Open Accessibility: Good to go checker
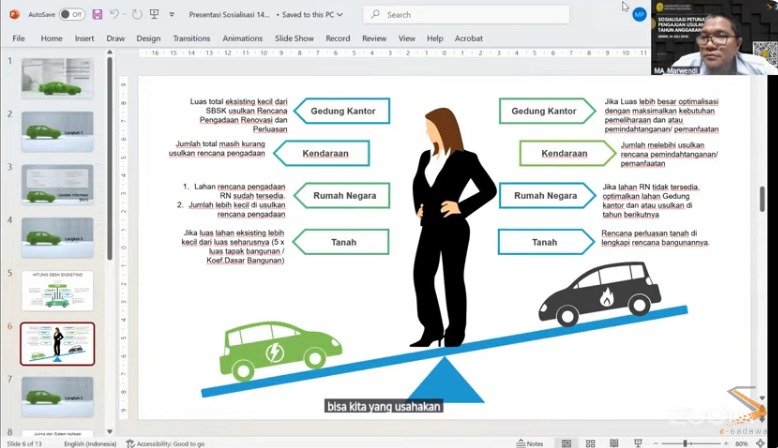The image size is (778, 448). [x=165, y=444]
